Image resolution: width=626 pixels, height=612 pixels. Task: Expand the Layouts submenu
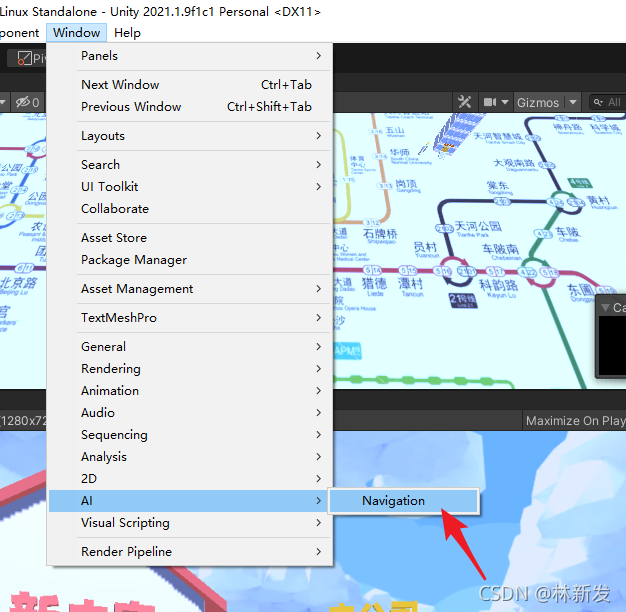coord(190,136)
